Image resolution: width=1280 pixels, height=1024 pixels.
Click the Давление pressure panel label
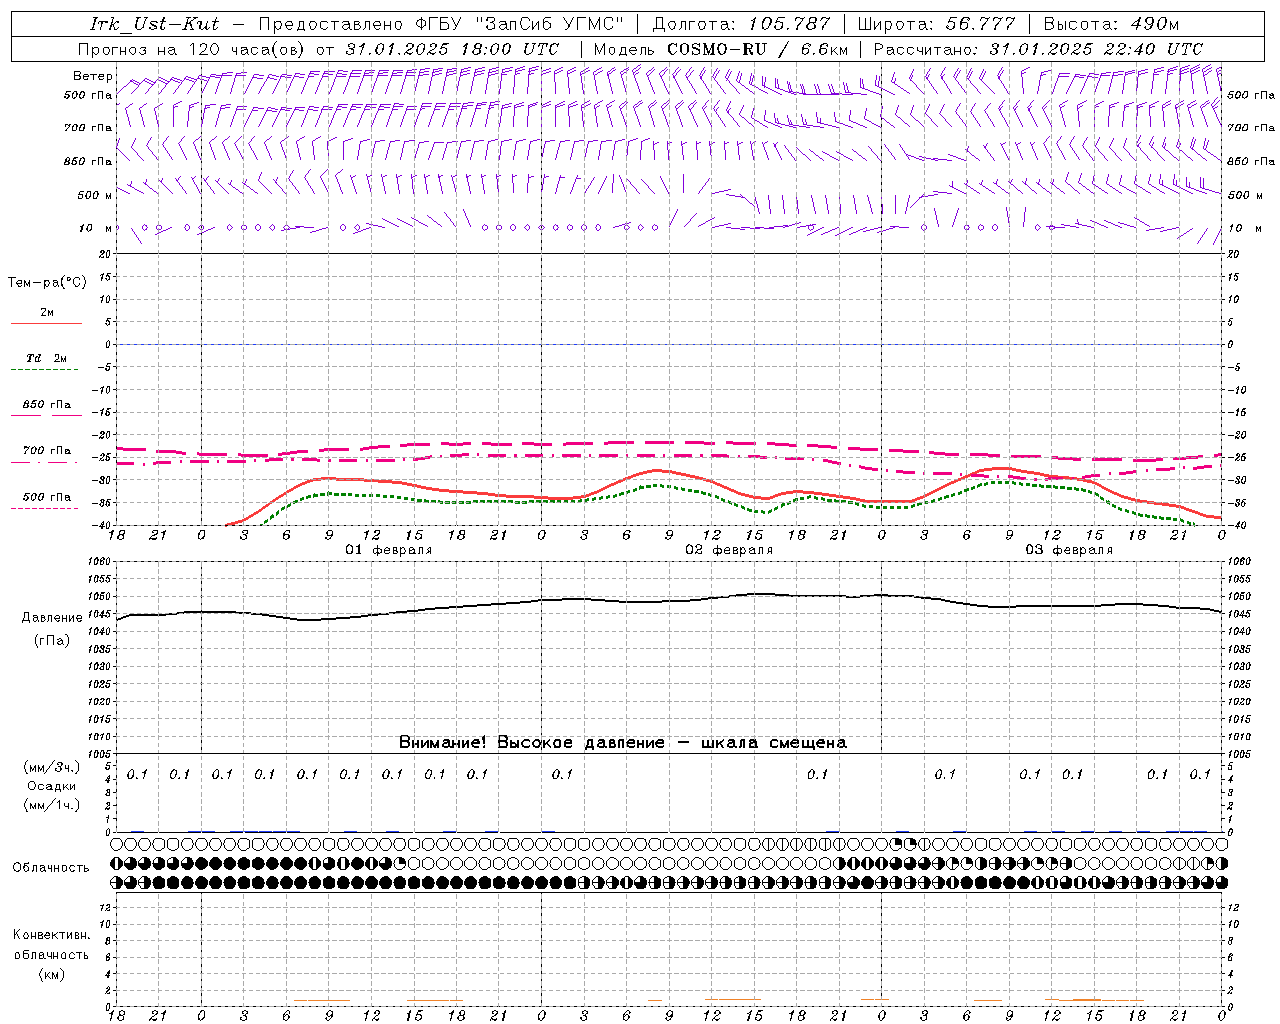52,618
